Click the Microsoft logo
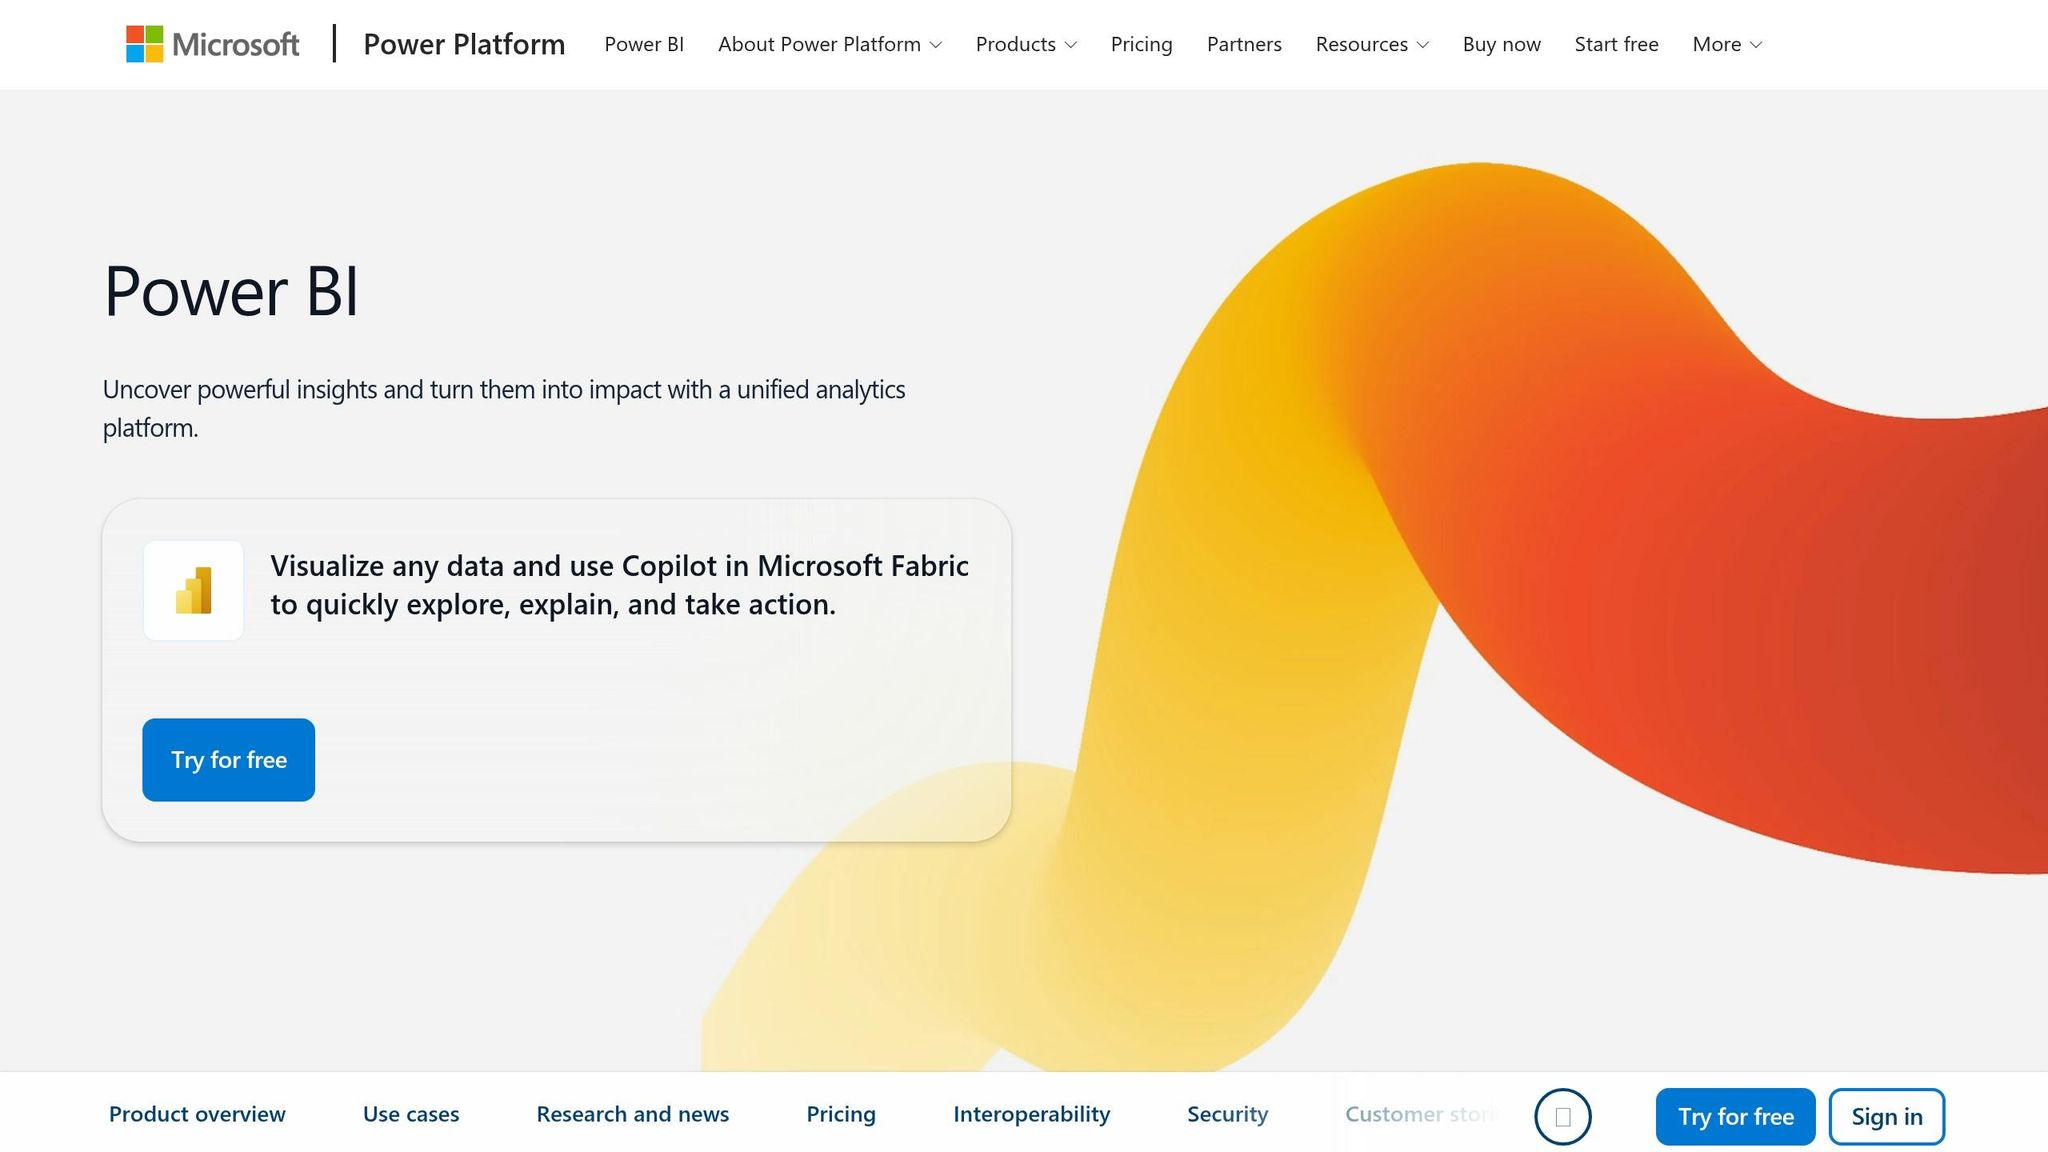Screen dimensions: 2048x1152 pos(212,44)
